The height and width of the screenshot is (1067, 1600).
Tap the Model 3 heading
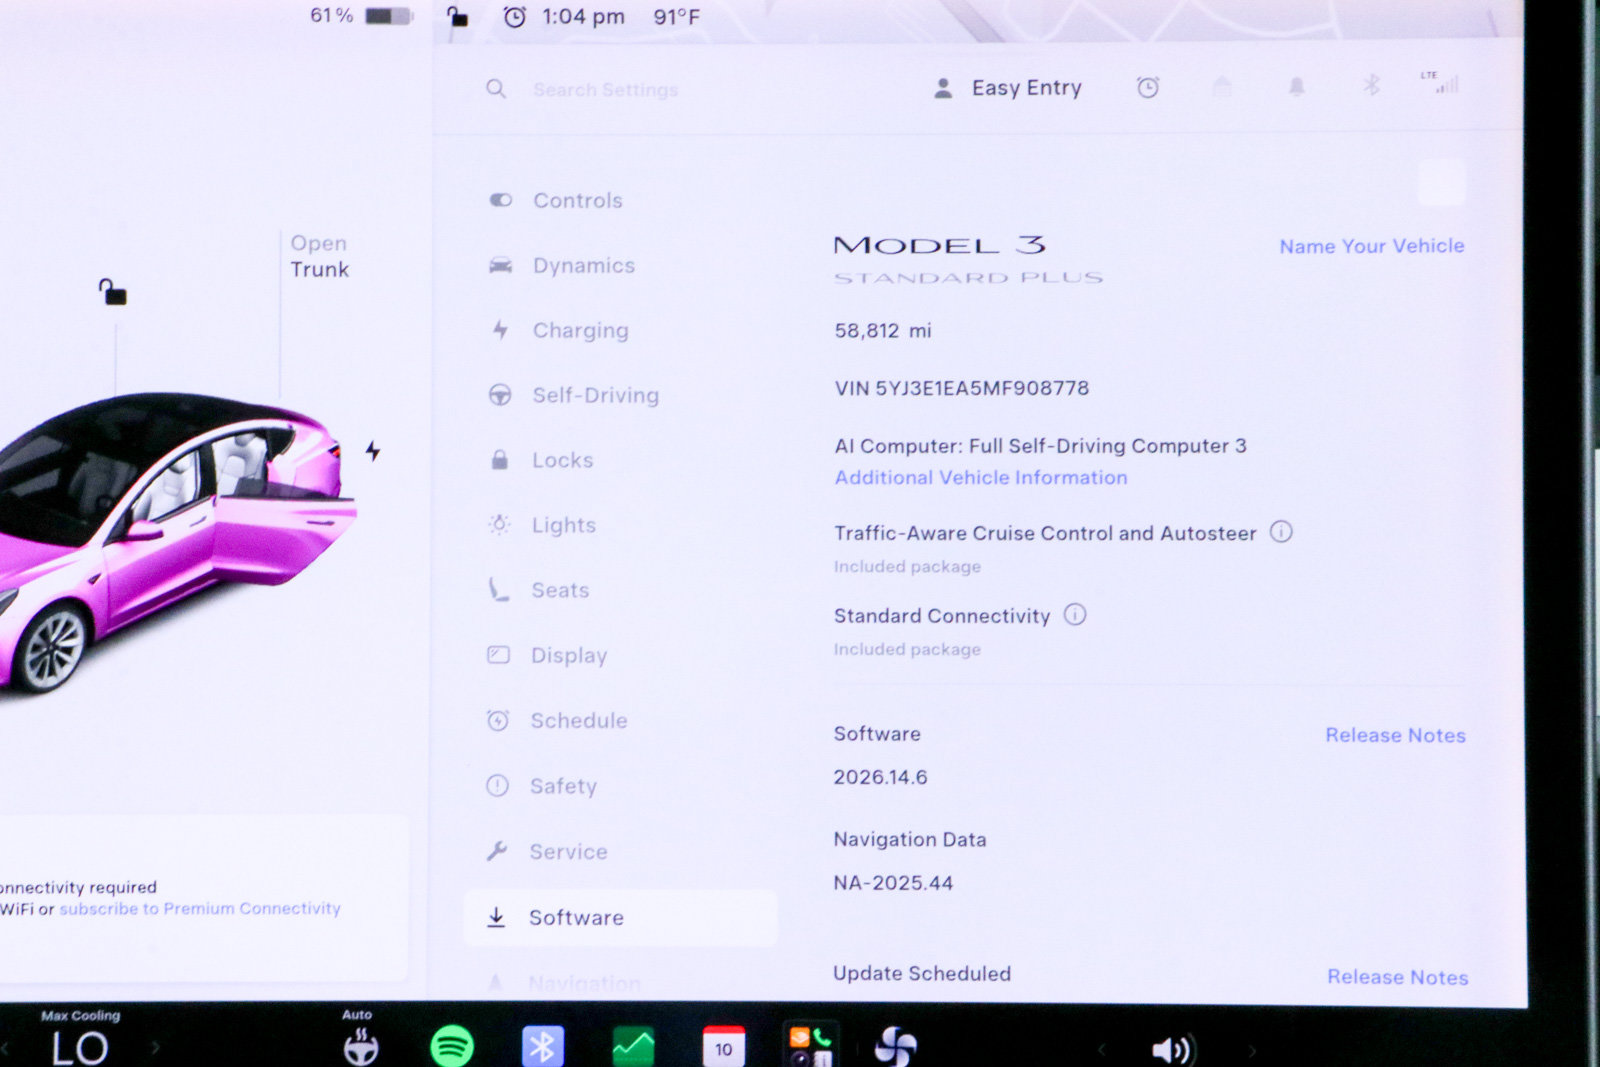(x=940, y=245)
